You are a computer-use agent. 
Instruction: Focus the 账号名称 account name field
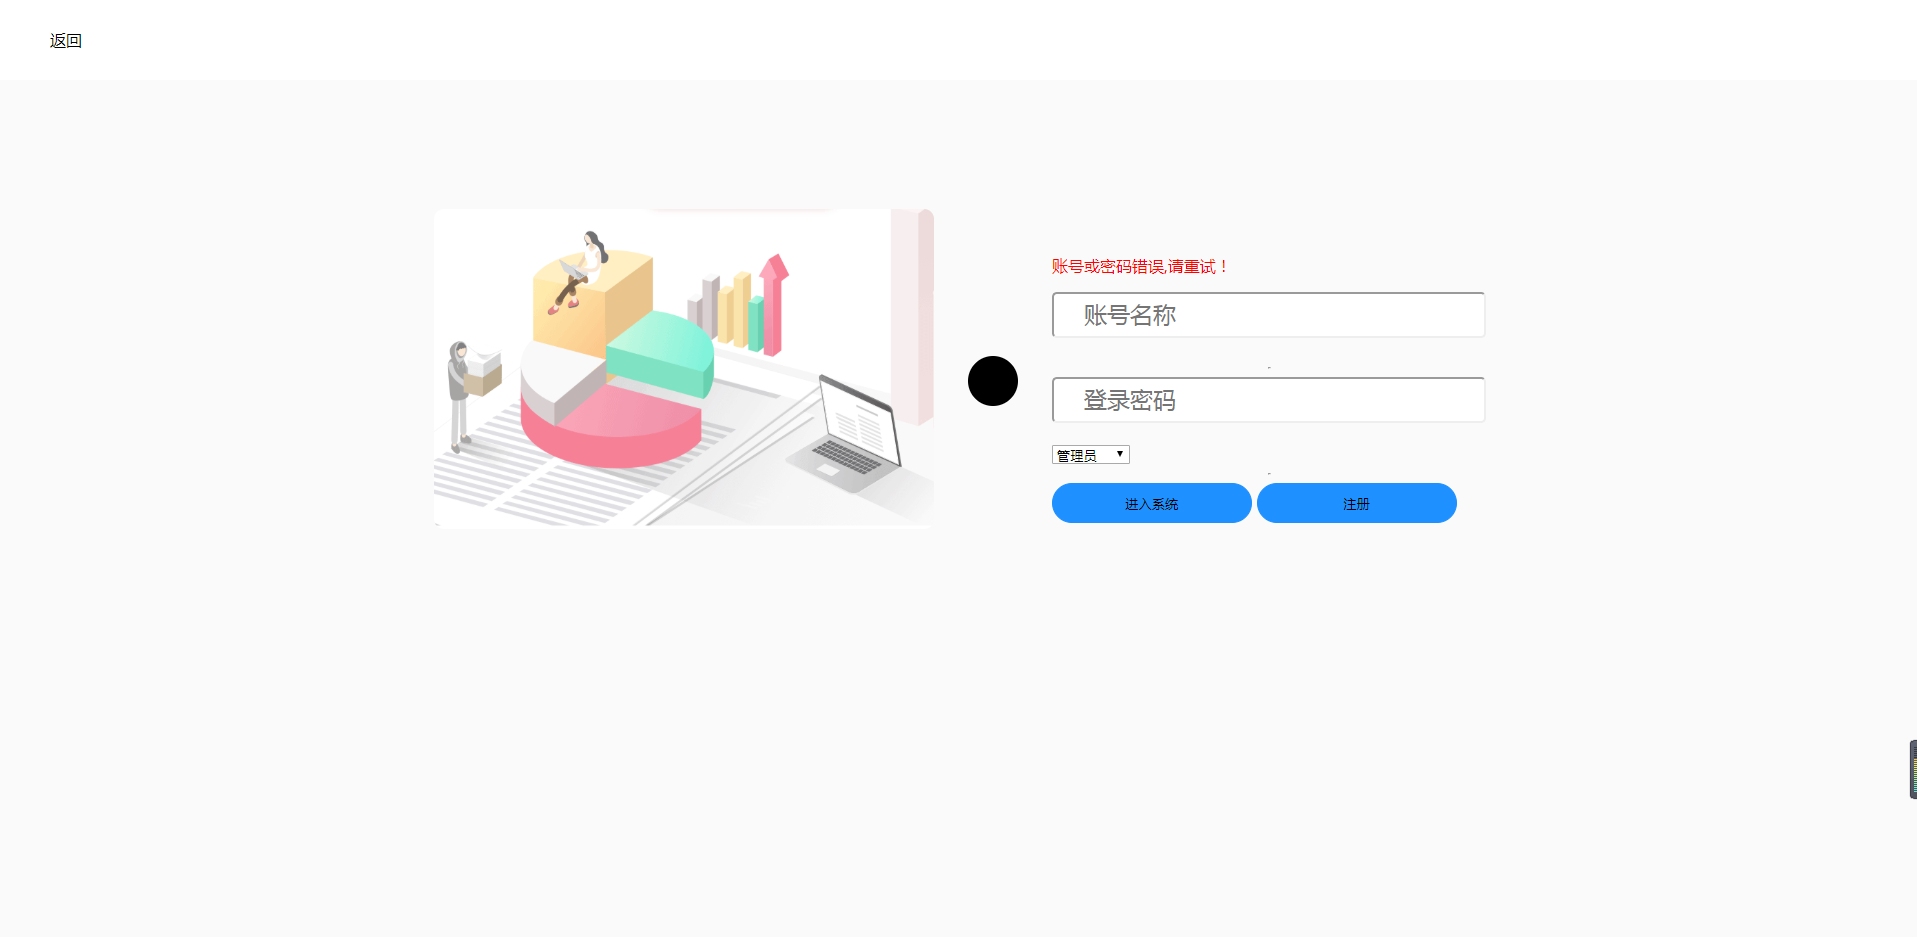tap(1268, 315)
